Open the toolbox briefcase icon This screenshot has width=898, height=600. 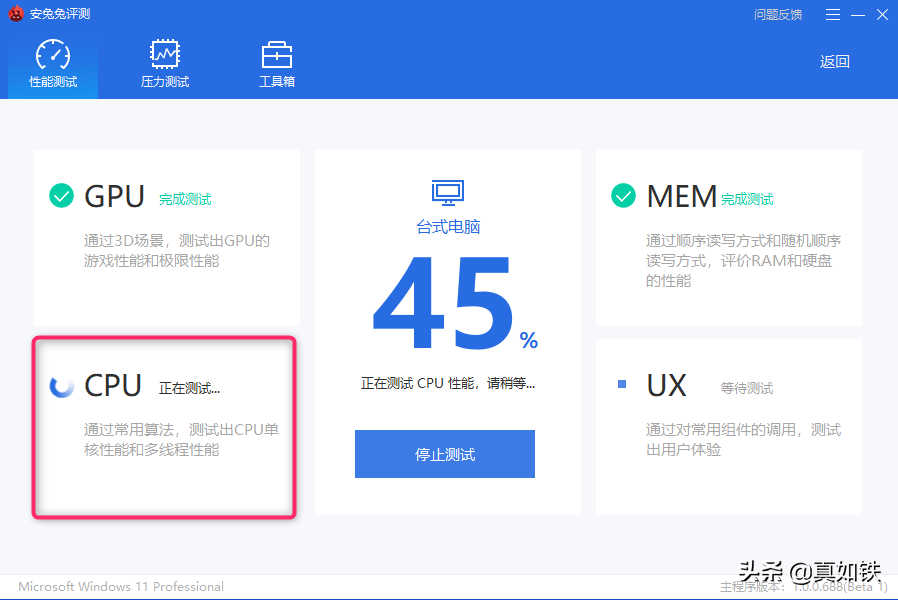(277, 55)
